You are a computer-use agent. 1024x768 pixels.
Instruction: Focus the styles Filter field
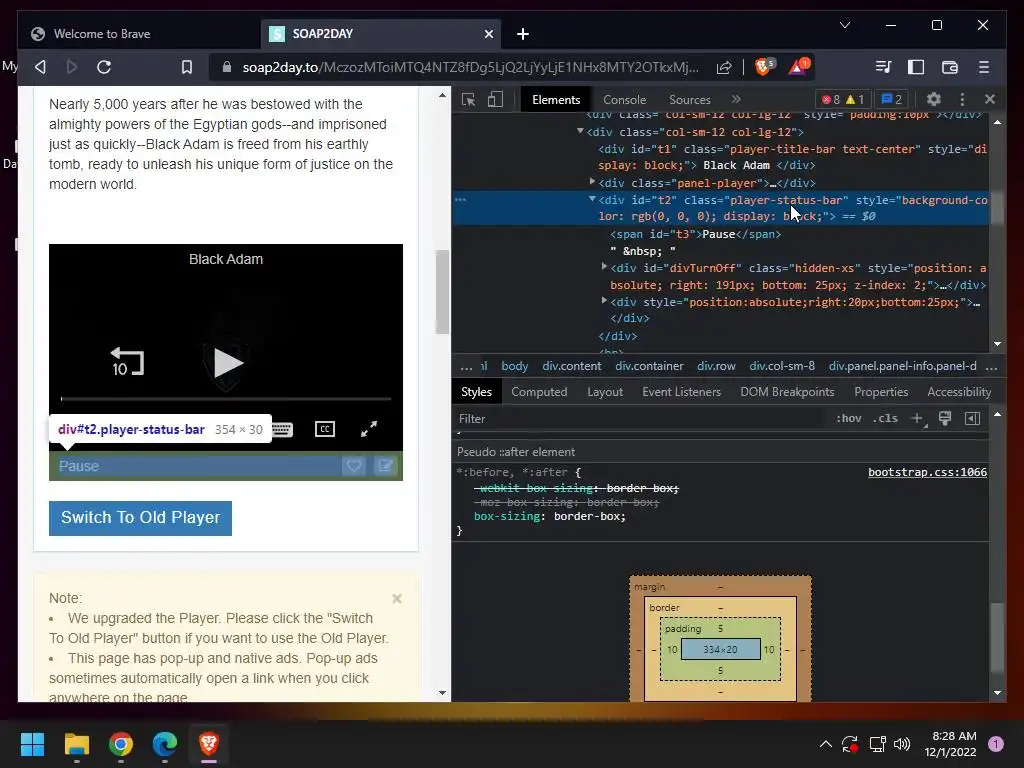point(640,419)
